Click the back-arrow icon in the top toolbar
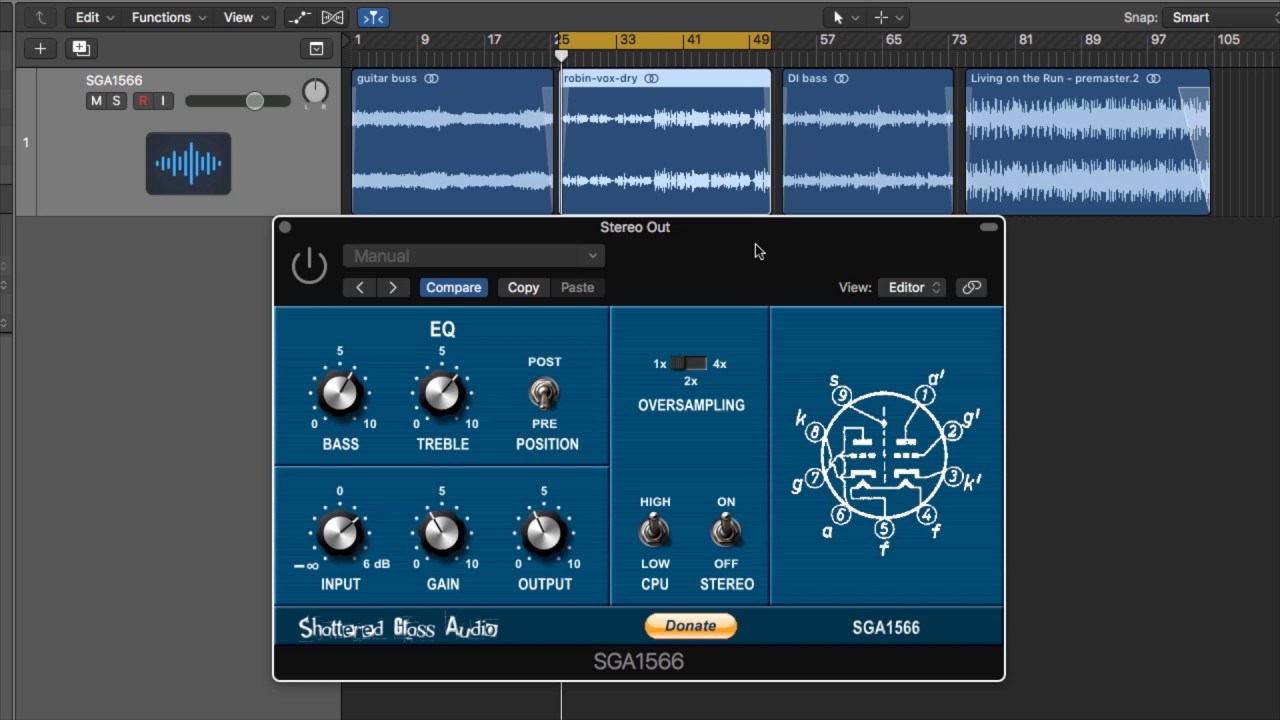Image resolution: width=1280 pixels, height=720 pixels. click(x=41, y=17)
